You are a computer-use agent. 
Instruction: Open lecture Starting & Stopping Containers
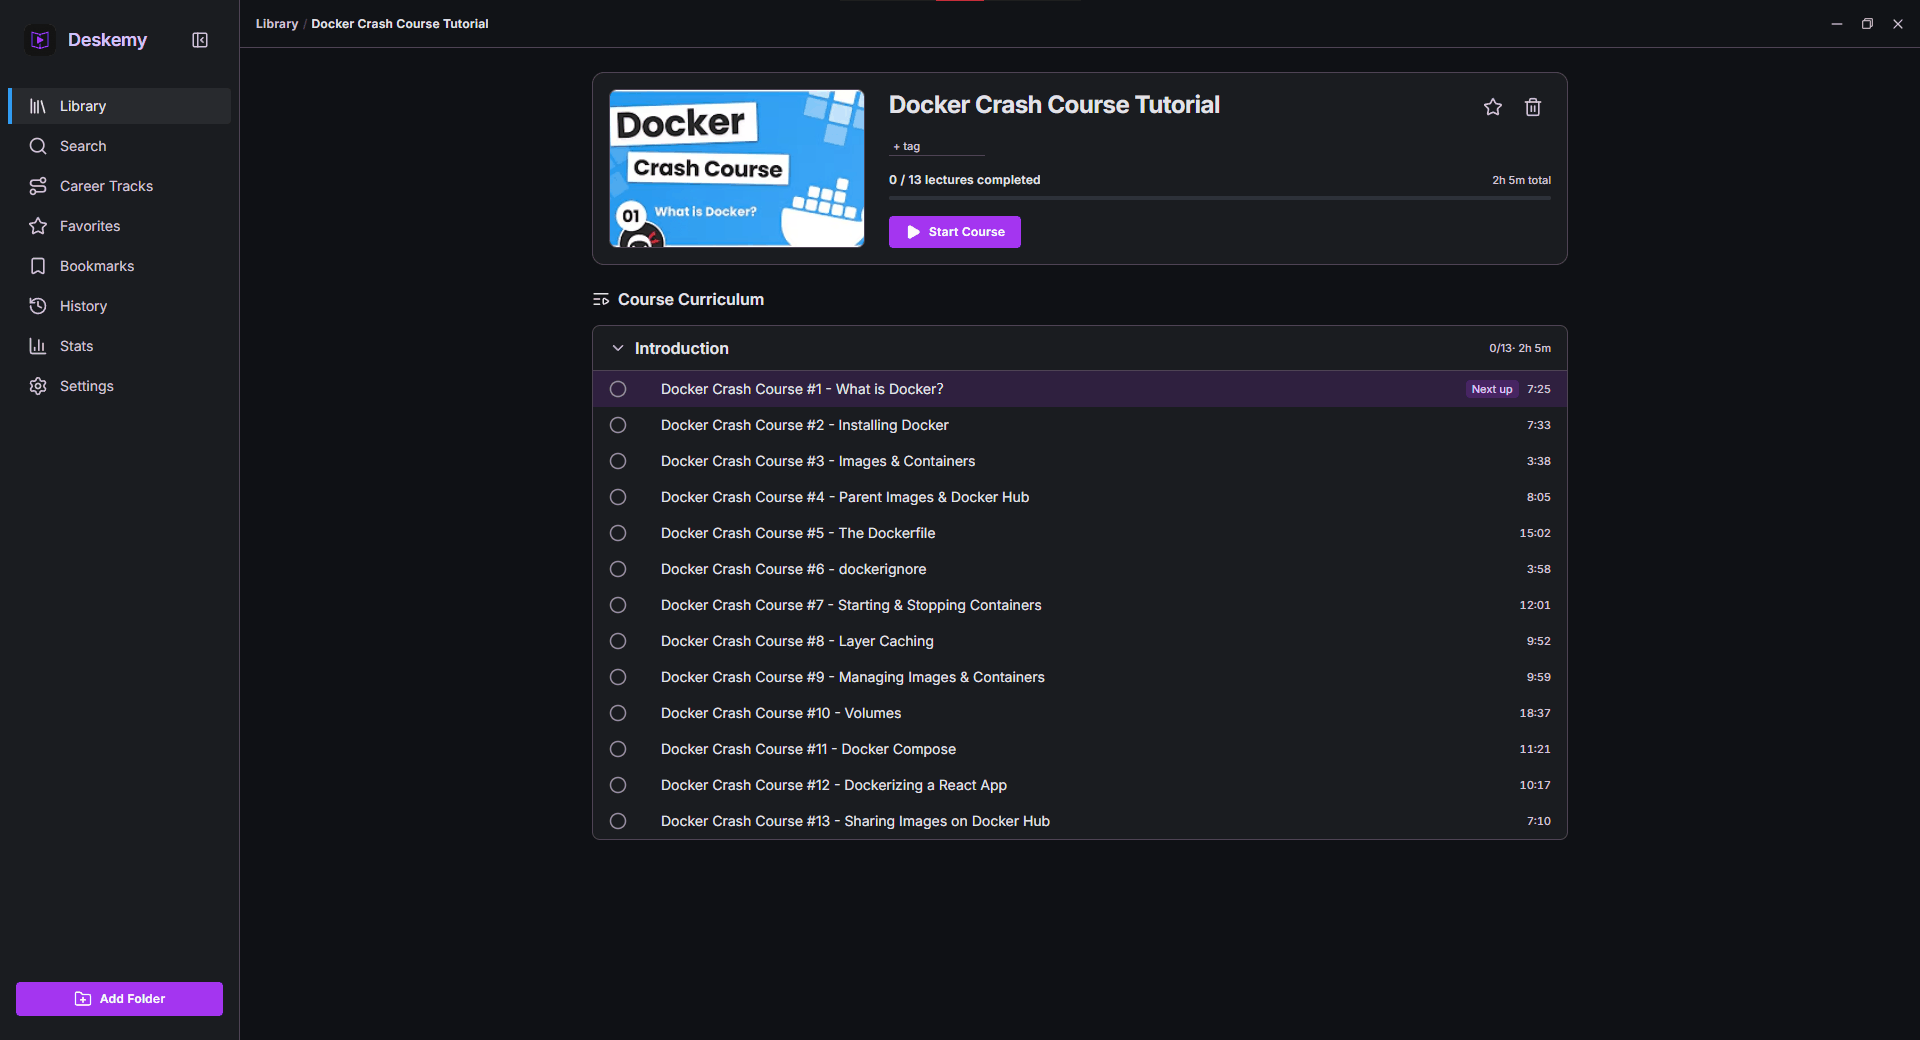tap(851, 605)
